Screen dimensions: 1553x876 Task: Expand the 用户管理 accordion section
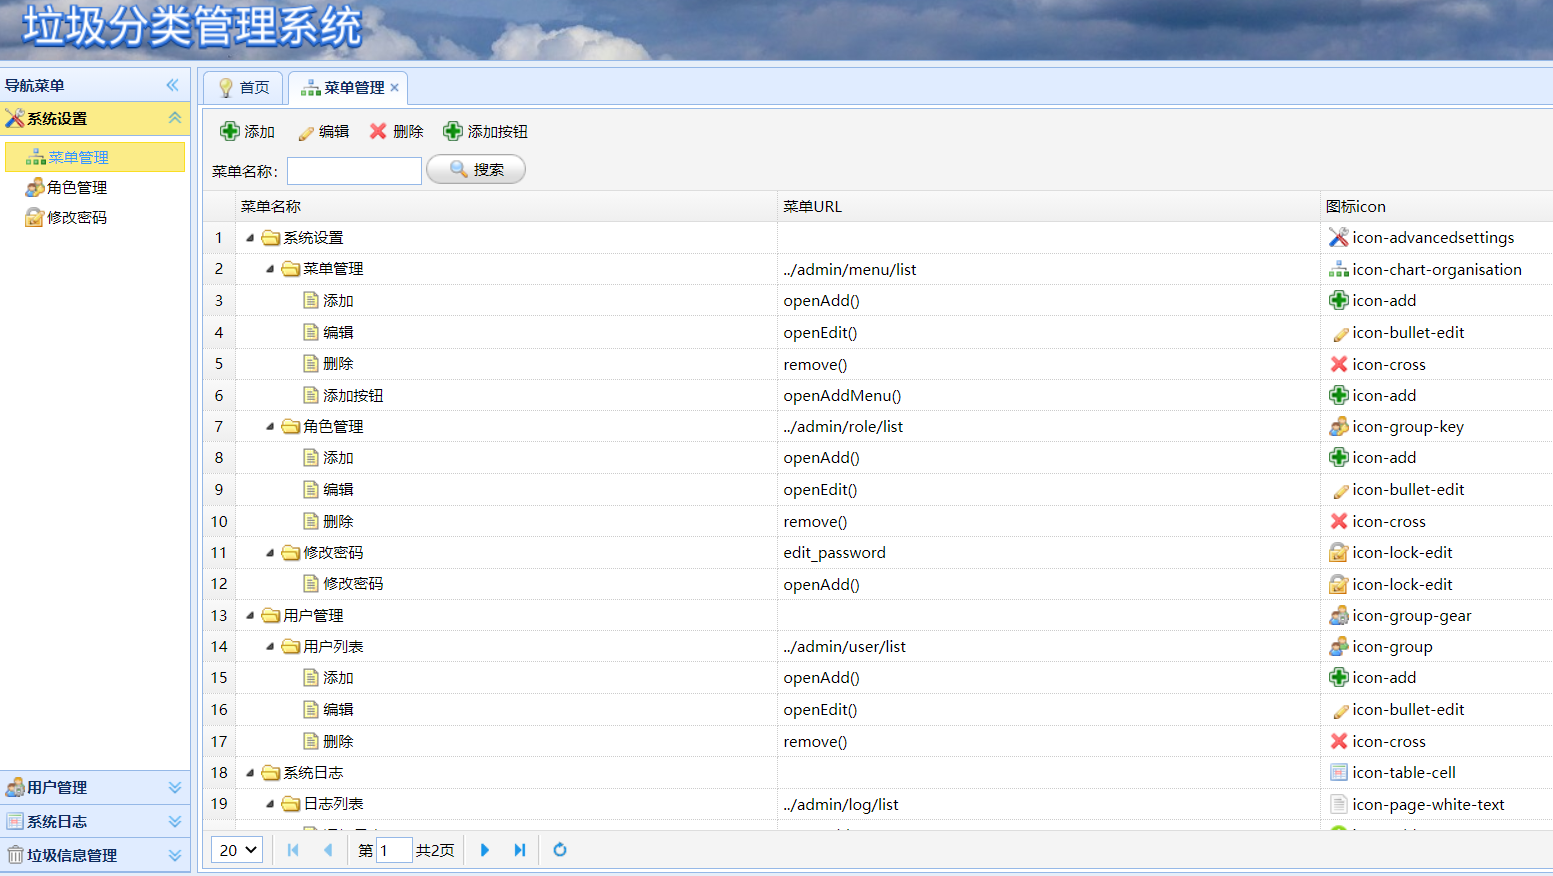(174, 788)
